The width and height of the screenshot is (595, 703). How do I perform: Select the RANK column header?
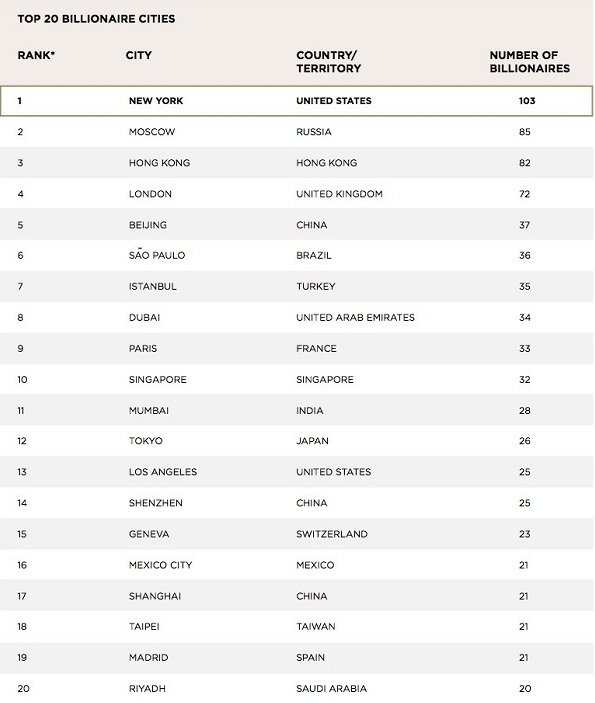click(x=36, y=55)
